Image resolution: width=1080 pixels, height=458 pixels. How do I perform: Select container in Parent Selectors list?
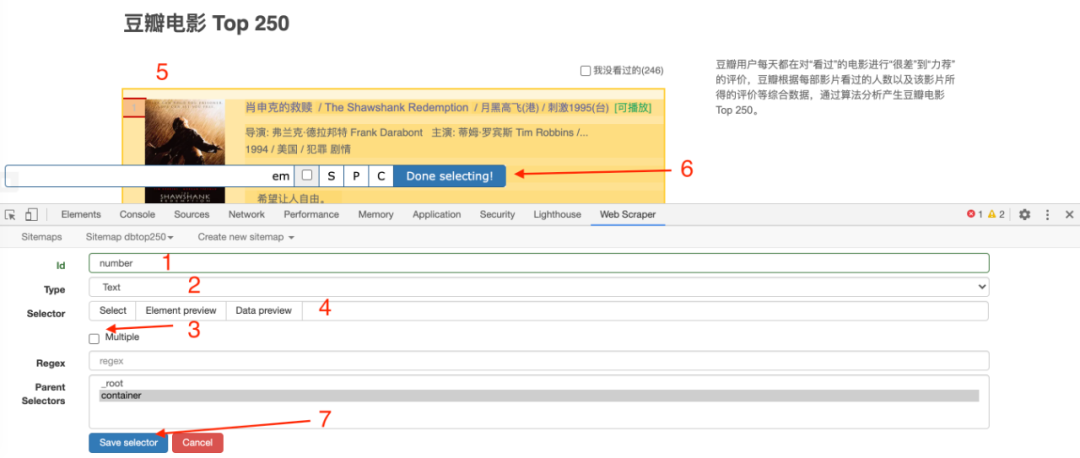tap(539, 396)
